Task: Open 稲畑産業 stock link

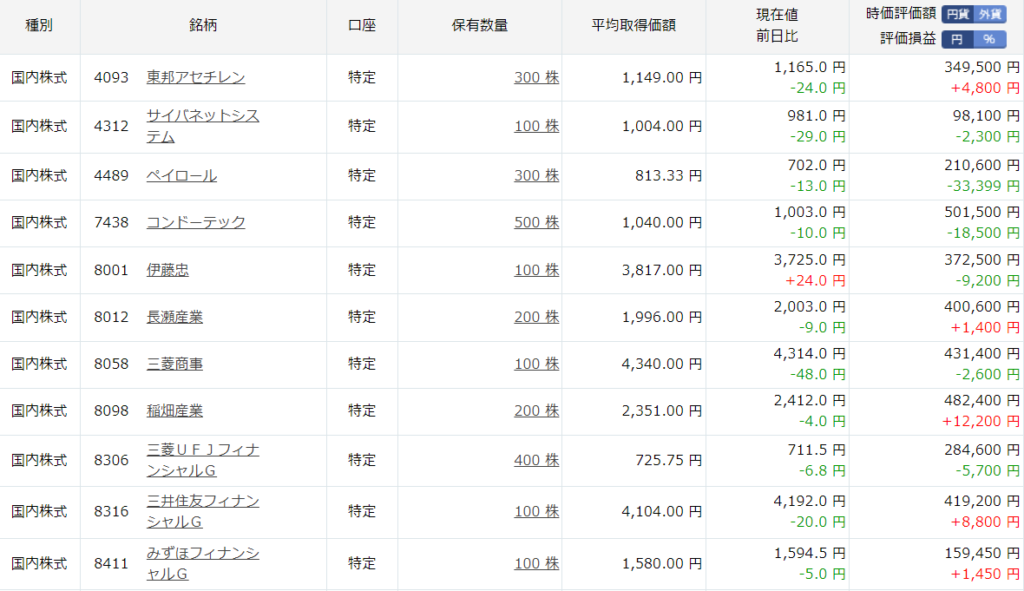Action: click(x=174, y=411)
